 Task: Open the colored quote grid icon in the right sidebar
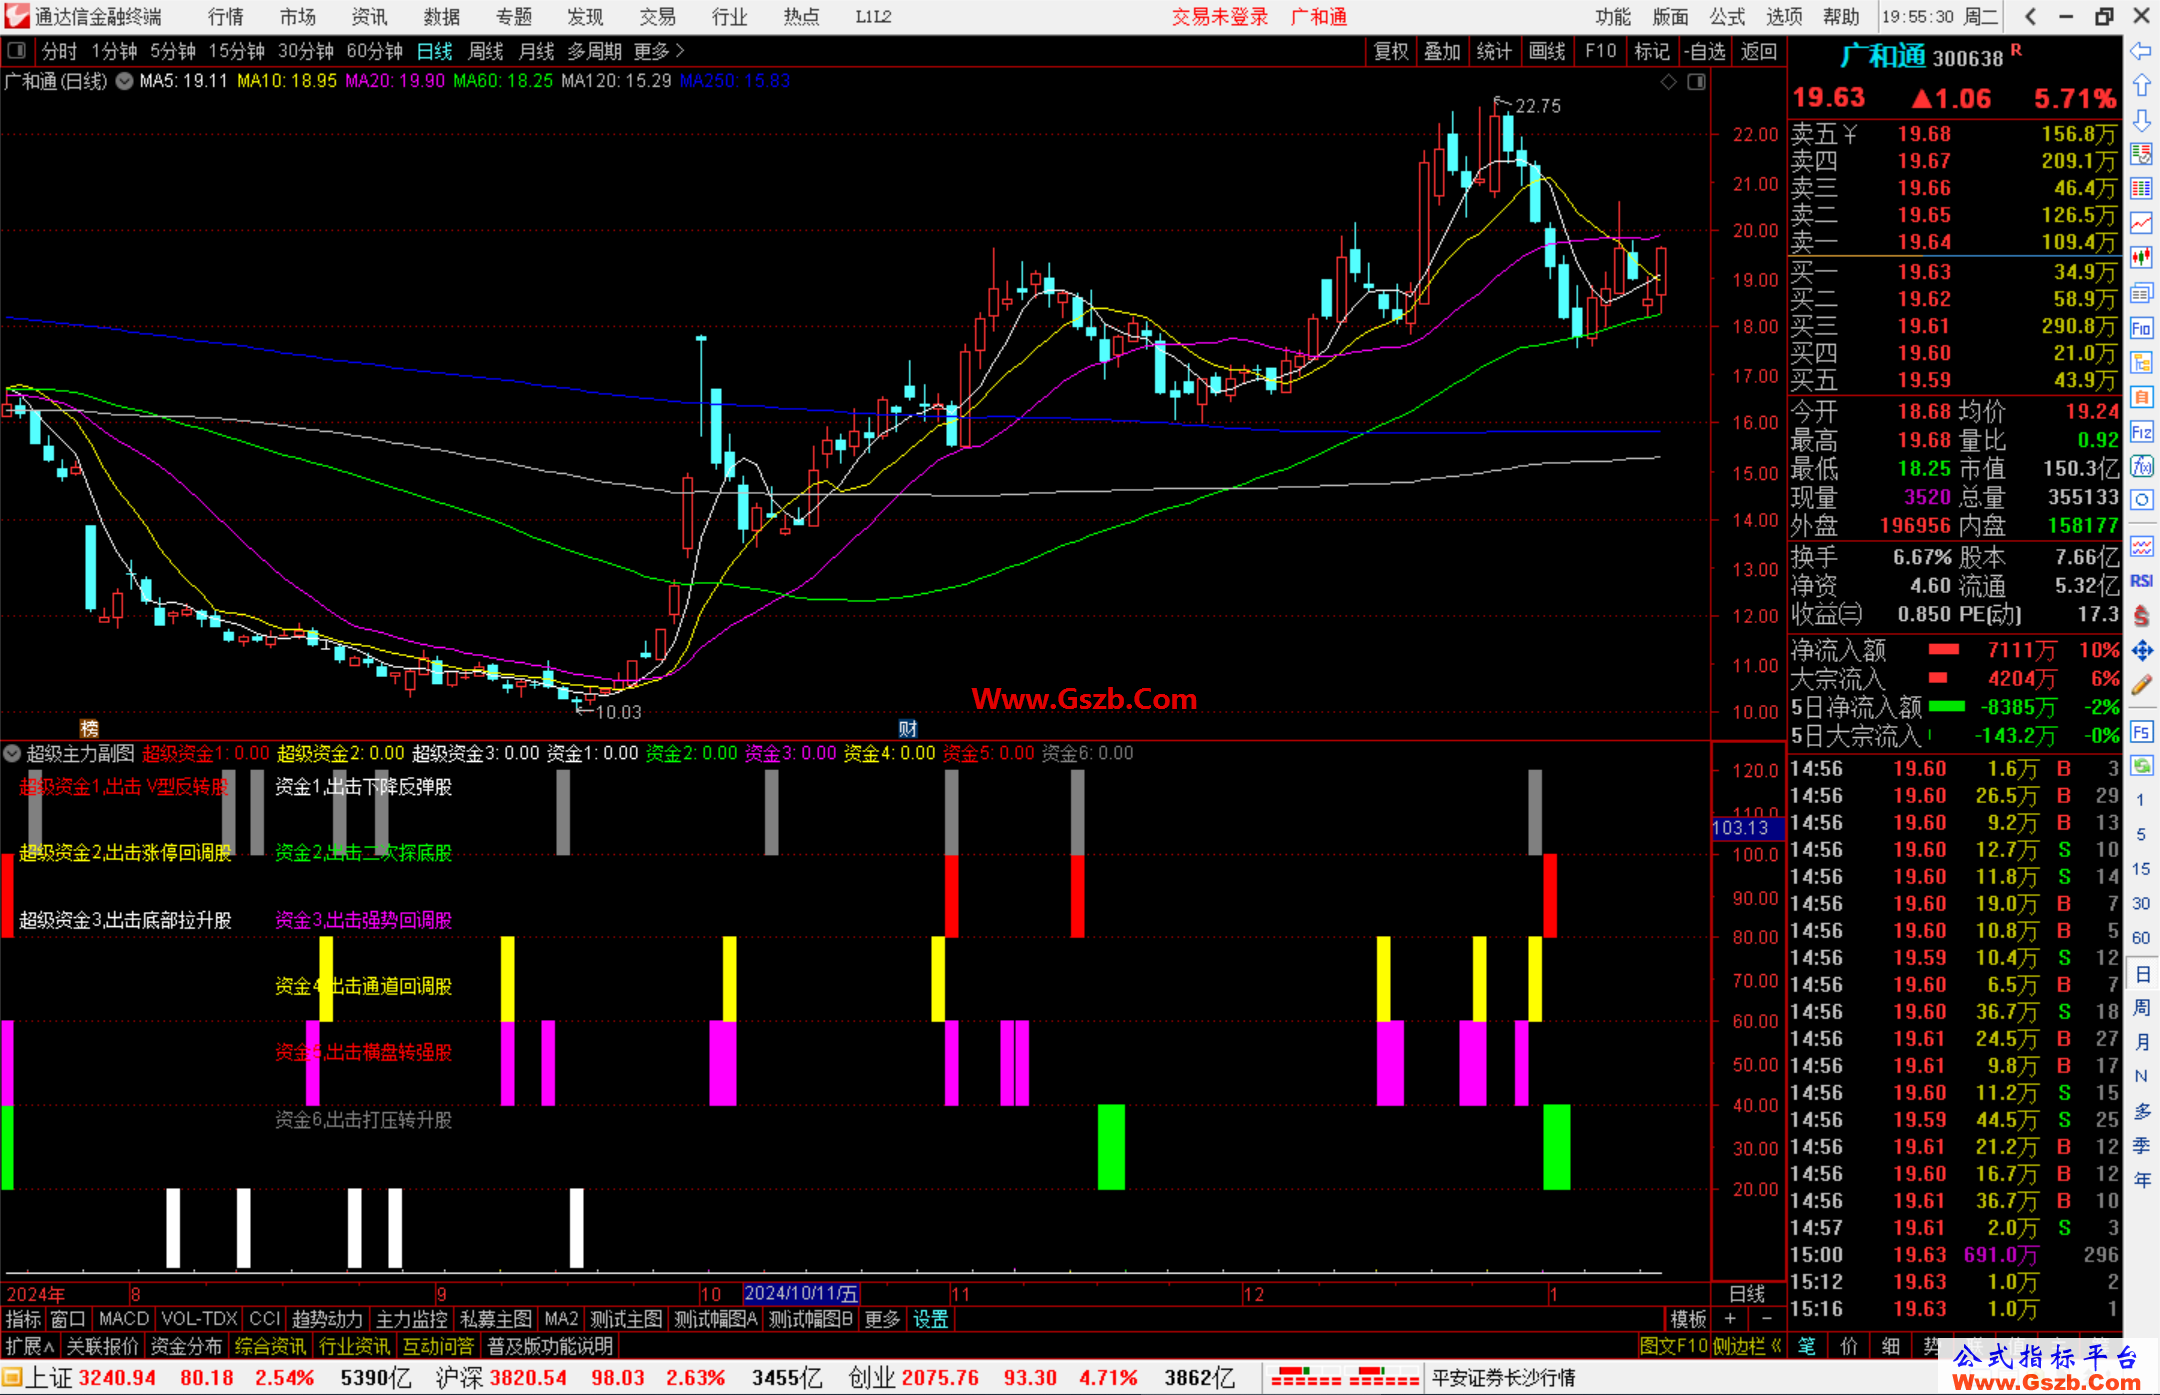click(2141, 189)
